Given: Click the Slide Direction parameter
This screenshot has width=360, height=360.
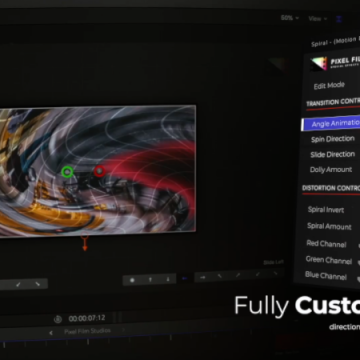Looking at the screenshot, I should point(332,154).
